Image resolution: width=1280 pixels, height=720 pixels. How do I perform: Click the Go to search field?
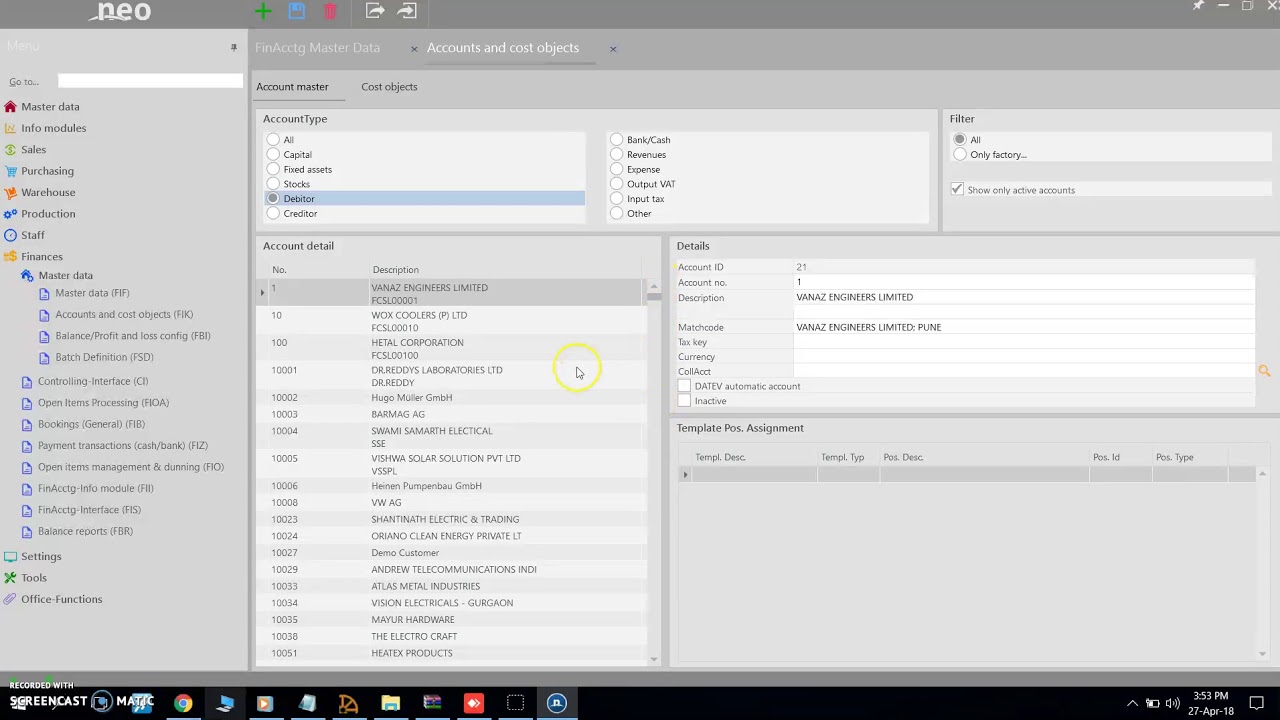(150, 81)
